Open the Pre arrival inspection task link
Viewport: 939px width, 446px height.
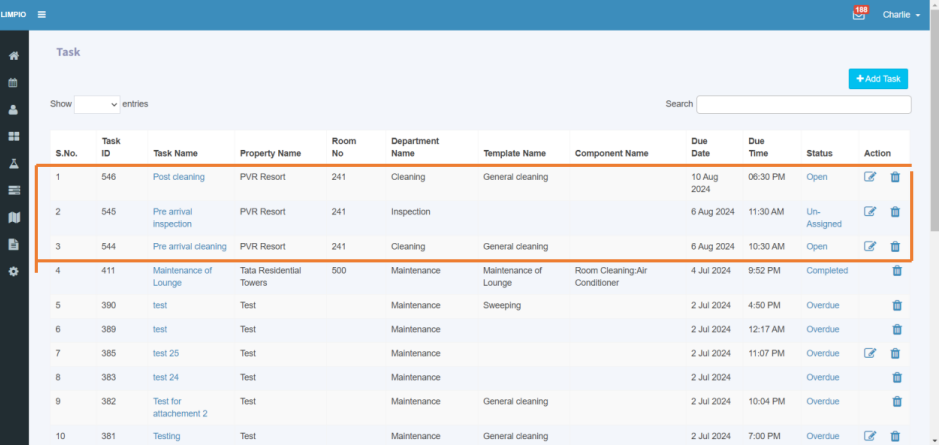click(x=172, y=218)
